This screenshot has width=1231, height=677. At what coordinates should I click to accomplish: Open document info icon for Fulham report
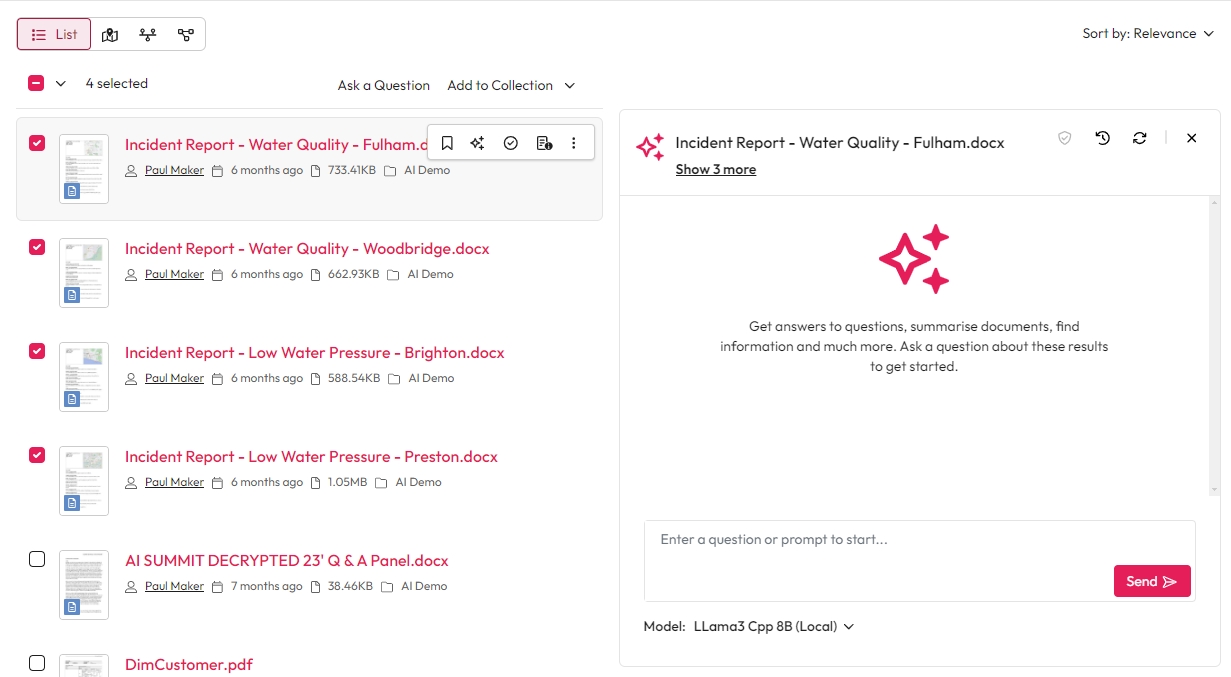tap(544, 143)
